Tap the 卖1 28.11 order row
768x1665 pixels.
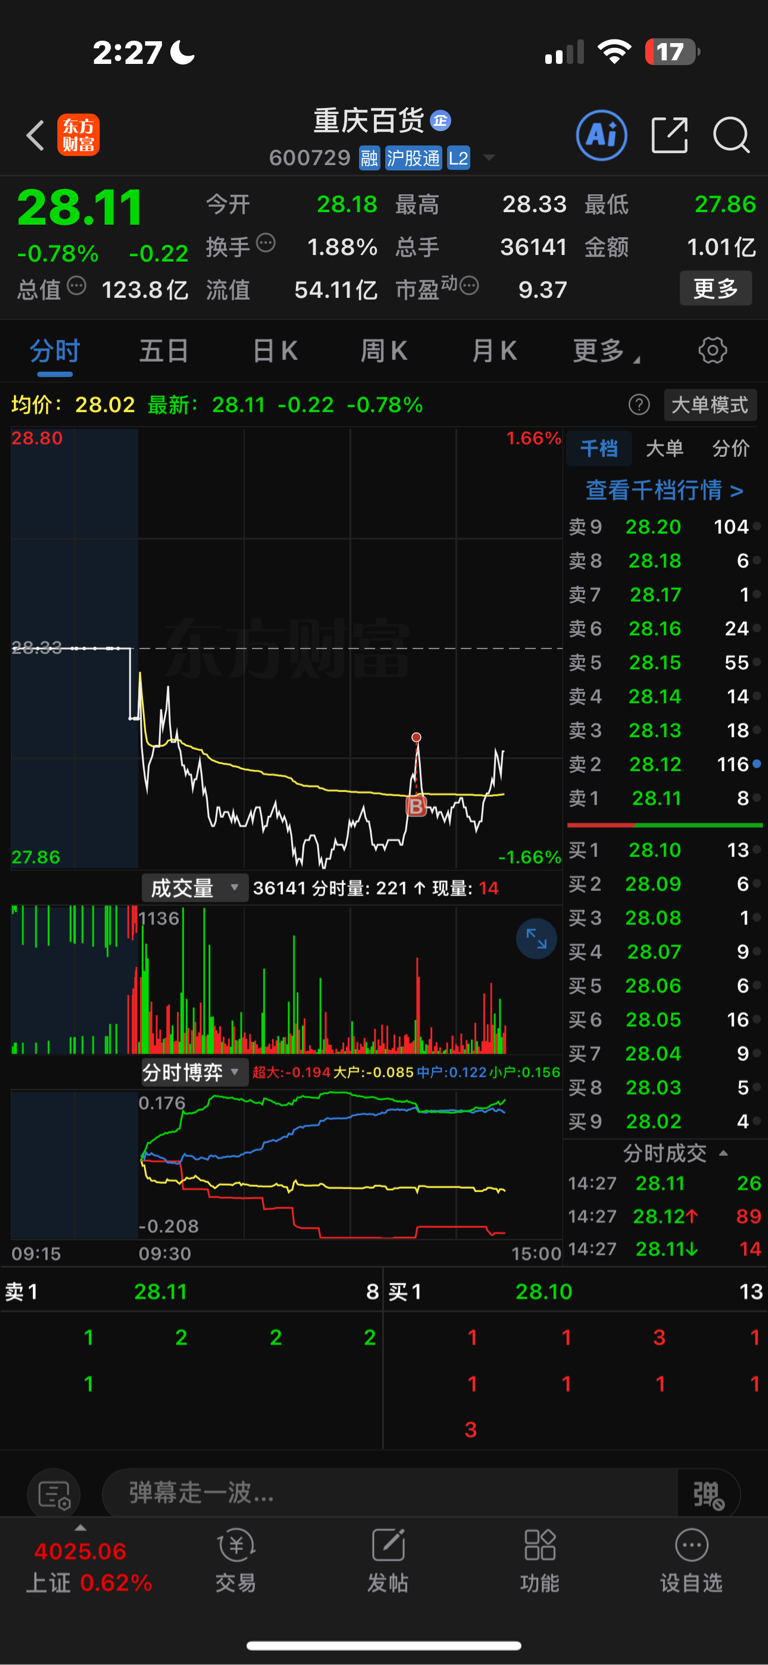(x=664, y=798)
